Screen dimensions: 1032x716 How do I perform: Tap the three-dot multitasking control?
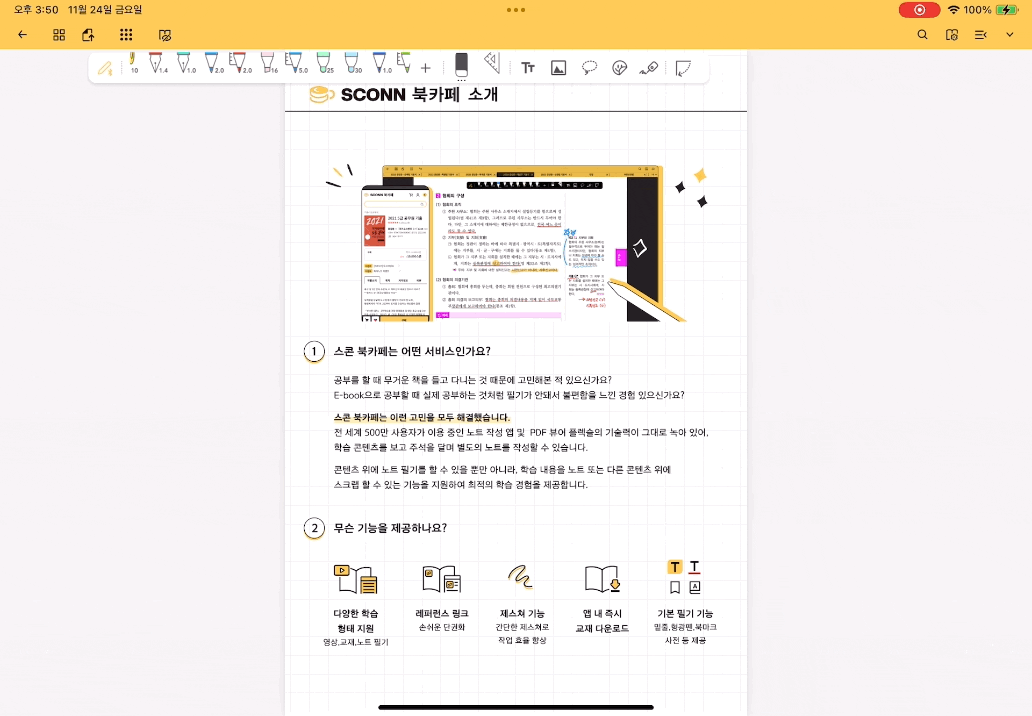[516, 10]
